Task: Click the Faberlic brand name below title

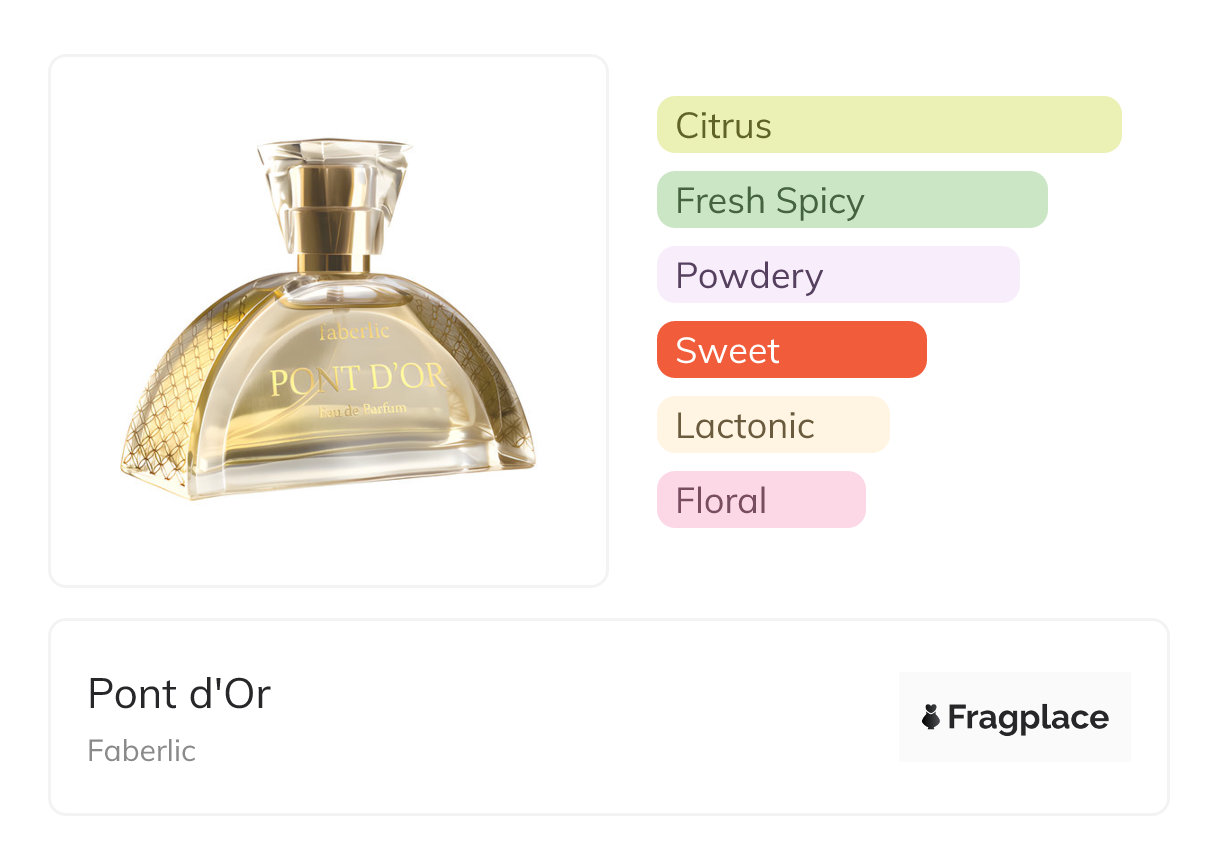Action: [141, 751]
